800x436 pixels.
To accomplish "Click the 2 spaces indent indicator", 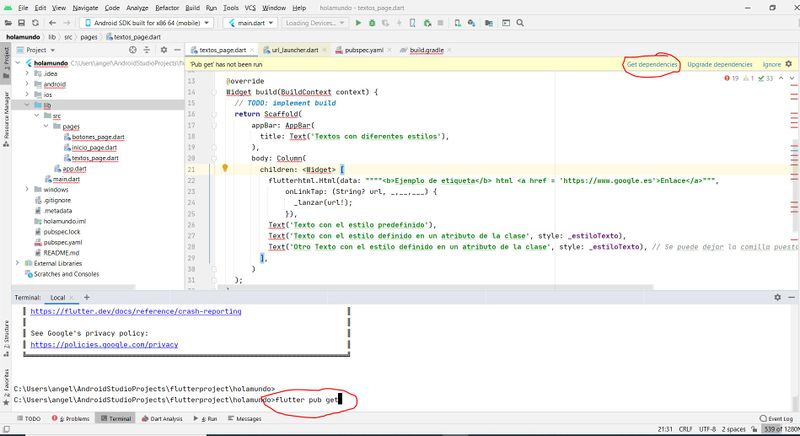I will [734, 429].
